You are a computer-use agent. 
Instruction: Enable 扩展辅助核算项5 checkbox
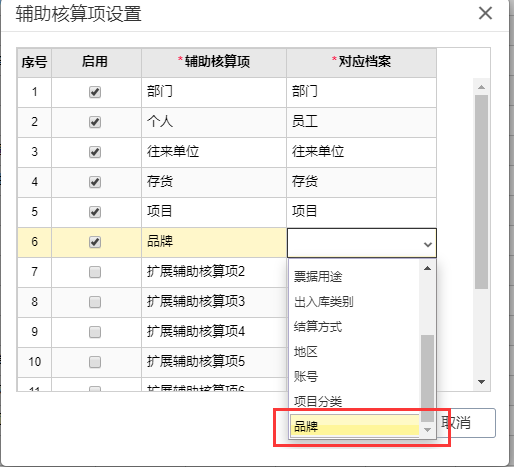[x=95, y=362]
